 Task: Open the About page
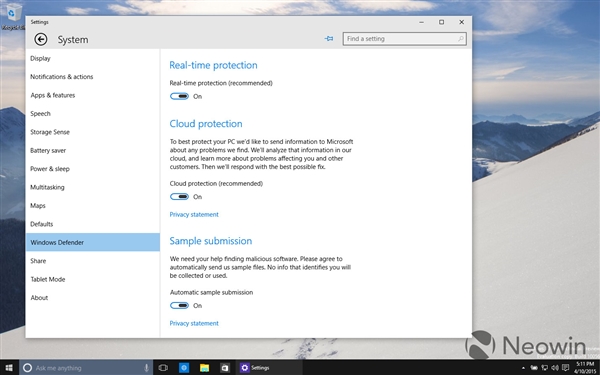(93, 298)
